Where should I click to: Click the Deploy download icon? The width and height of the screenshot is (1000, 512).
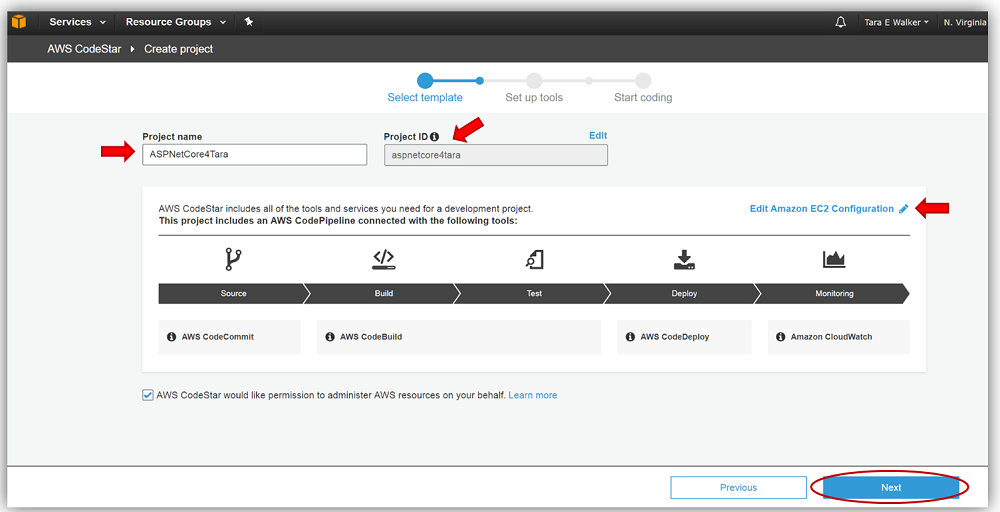pos(684,260)
